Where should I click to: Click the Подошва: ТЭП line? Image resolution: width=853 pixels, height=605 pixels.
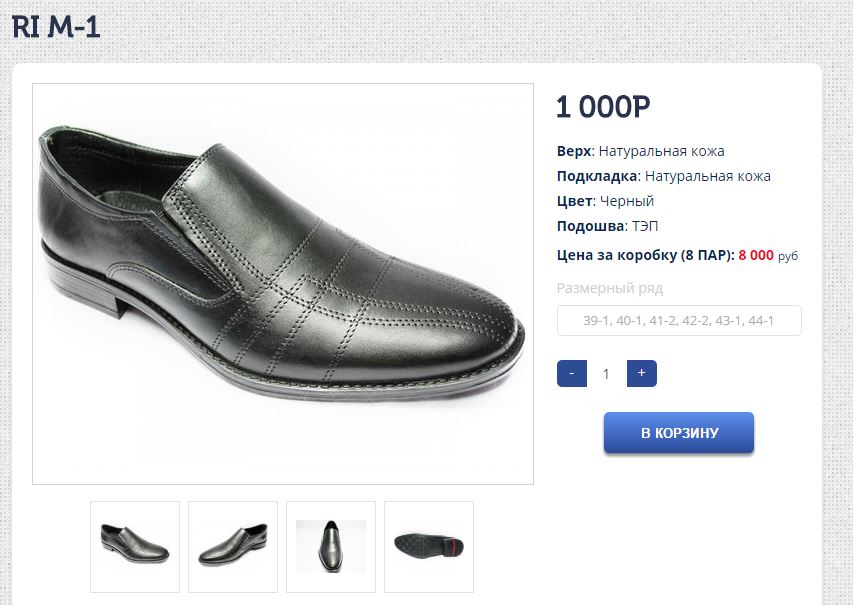coord(607,226)
